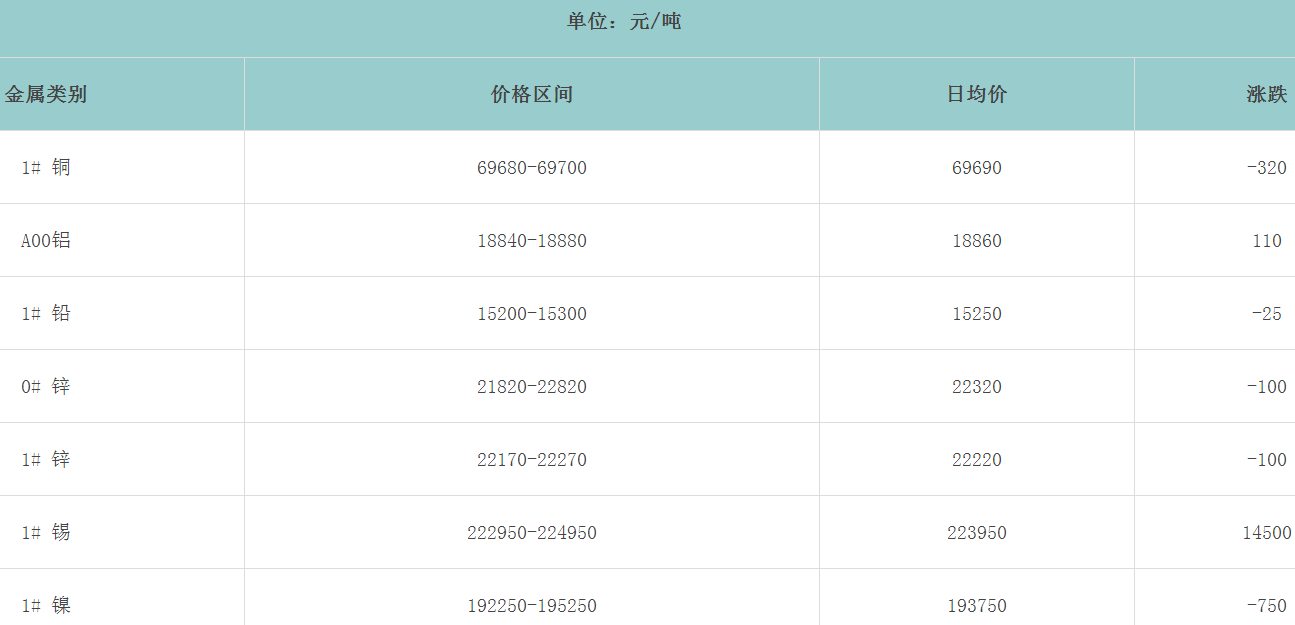Click the price range 18840-18880
The height and width of the screenshot is (625, 1295).
click(531, 241)
